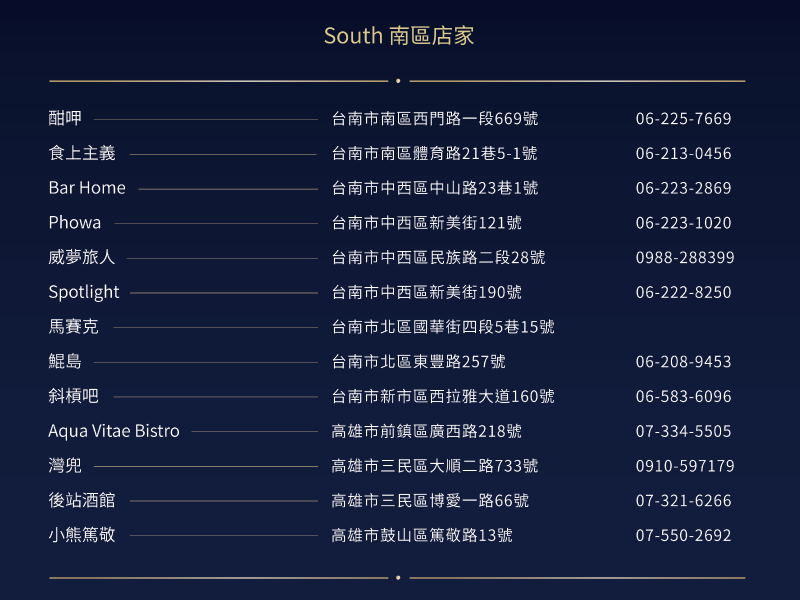Click the 馬賽克 store name
This screenshot has height=600, width=800.
click(x=73, y=327)
